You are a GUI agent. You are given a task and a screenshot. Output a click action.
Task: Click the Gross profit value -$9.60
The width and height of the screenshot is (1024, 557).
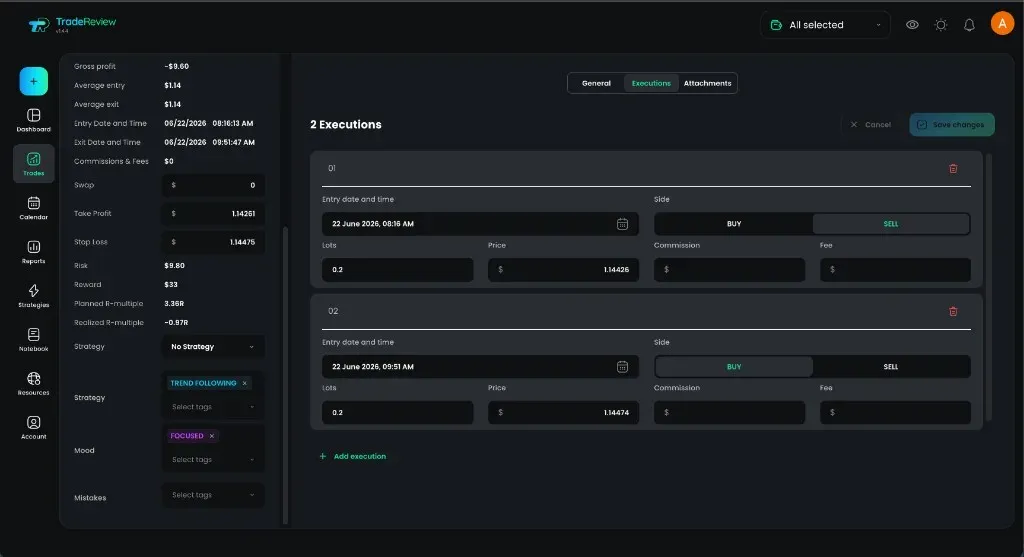pos(176,67)
